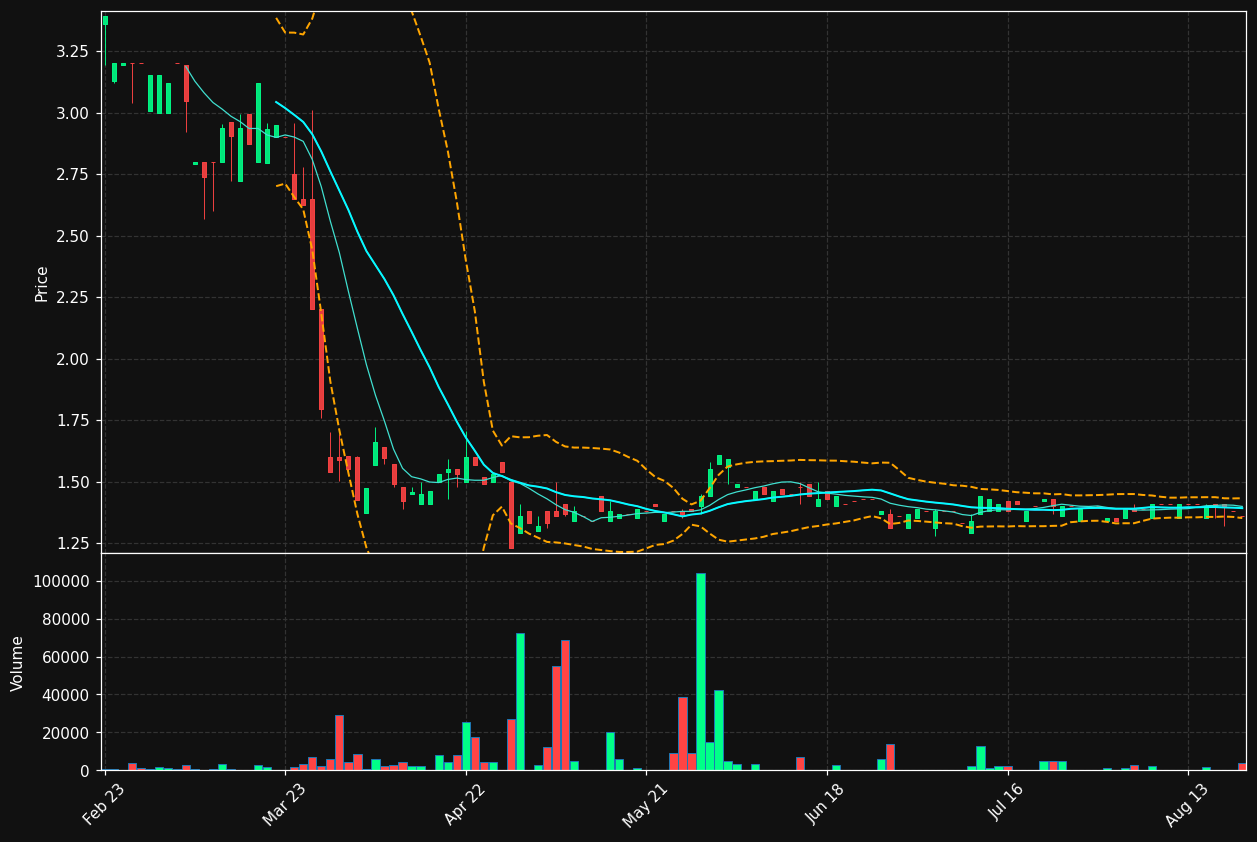Click the 2.75 price tick label

point(72,175)
